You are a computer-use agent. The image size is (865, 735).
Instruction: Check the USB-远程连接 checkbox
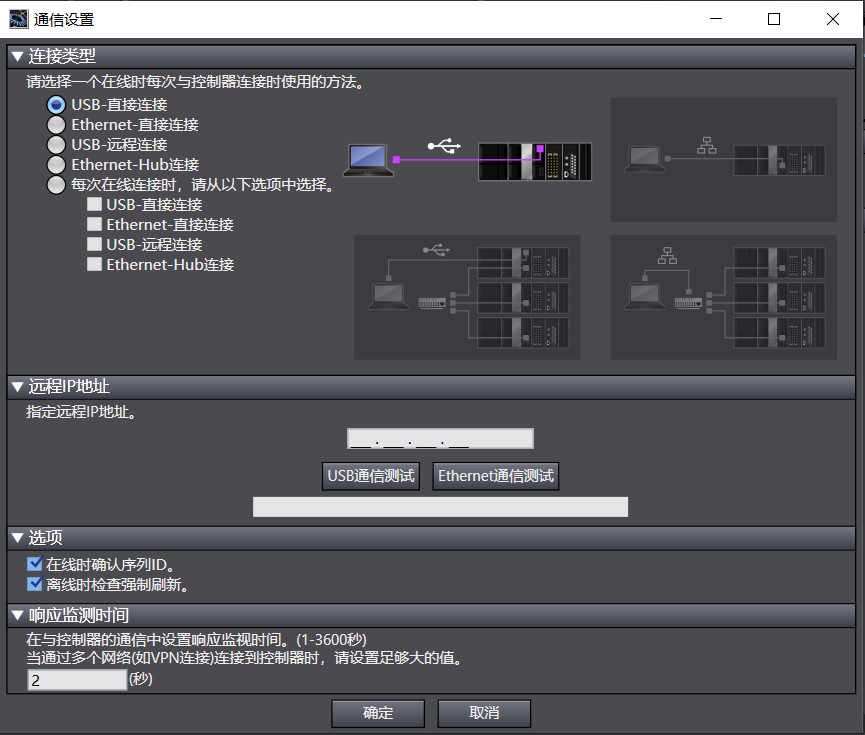point(95,244)
